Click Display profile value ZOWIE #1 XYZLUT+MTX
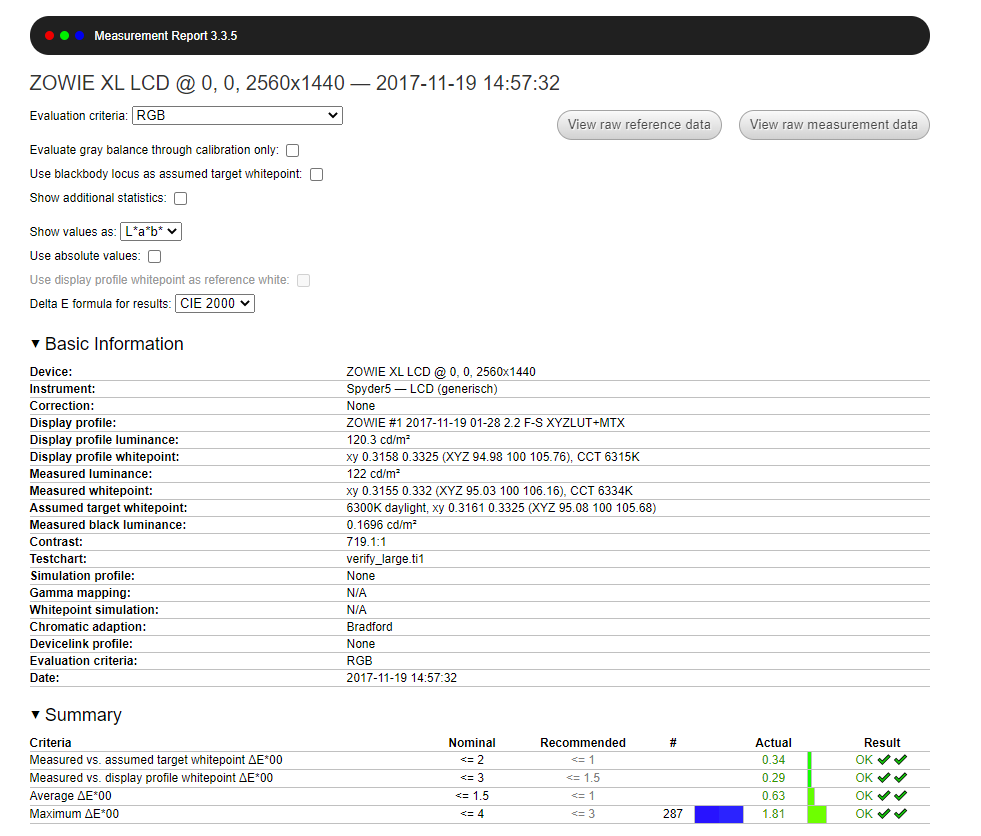Viewport: 981px width, 836px height. click(485, 423)
